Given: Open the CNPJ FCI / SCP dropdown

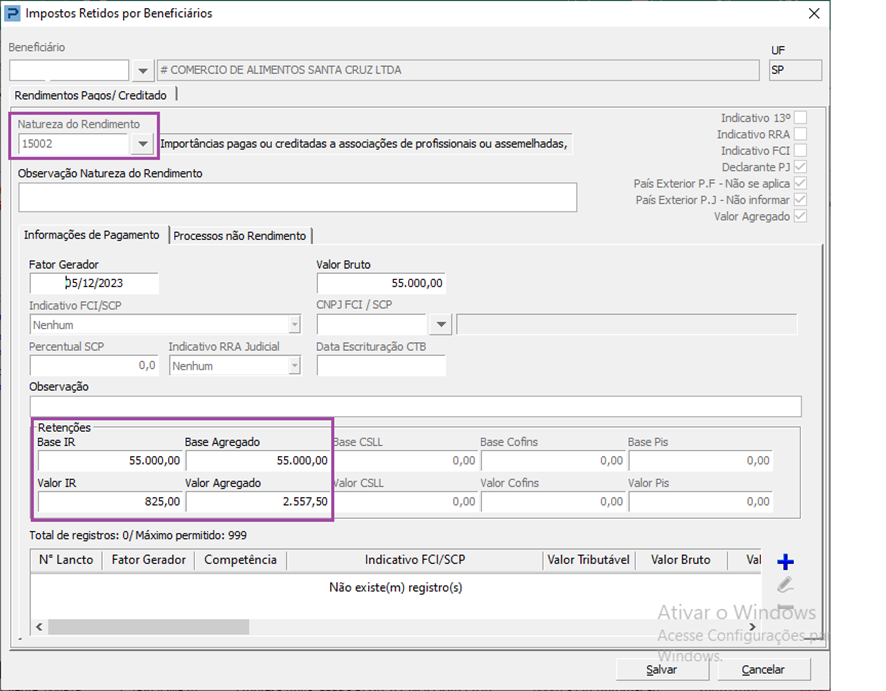Looking at the screenshot, I should (441, 324).
